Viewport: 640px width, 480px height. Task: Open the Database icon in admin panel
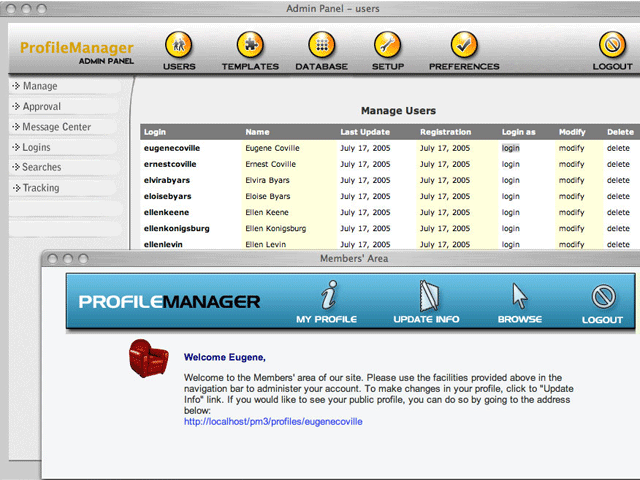point(321,46)
